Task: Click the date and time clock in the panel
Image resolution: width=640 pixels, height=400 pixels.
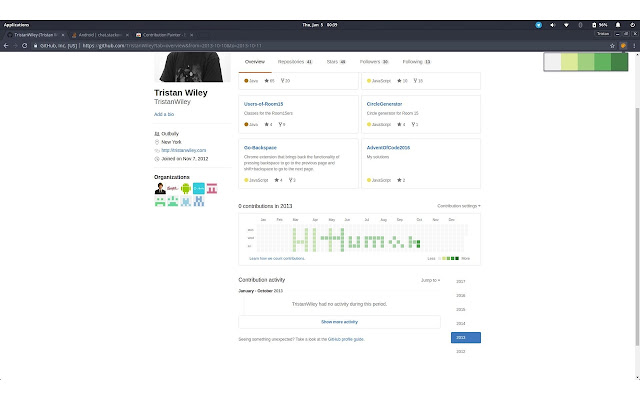Action: [x=320, y=25]
